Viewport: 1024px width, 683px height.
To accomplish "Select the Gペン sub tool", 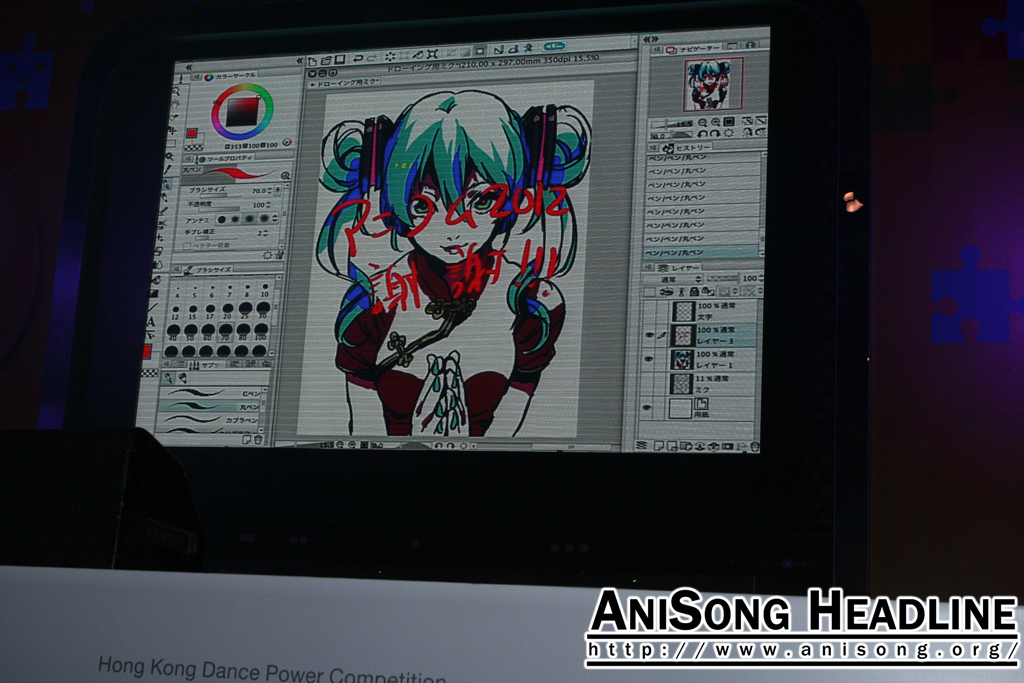I will point(210,394).
